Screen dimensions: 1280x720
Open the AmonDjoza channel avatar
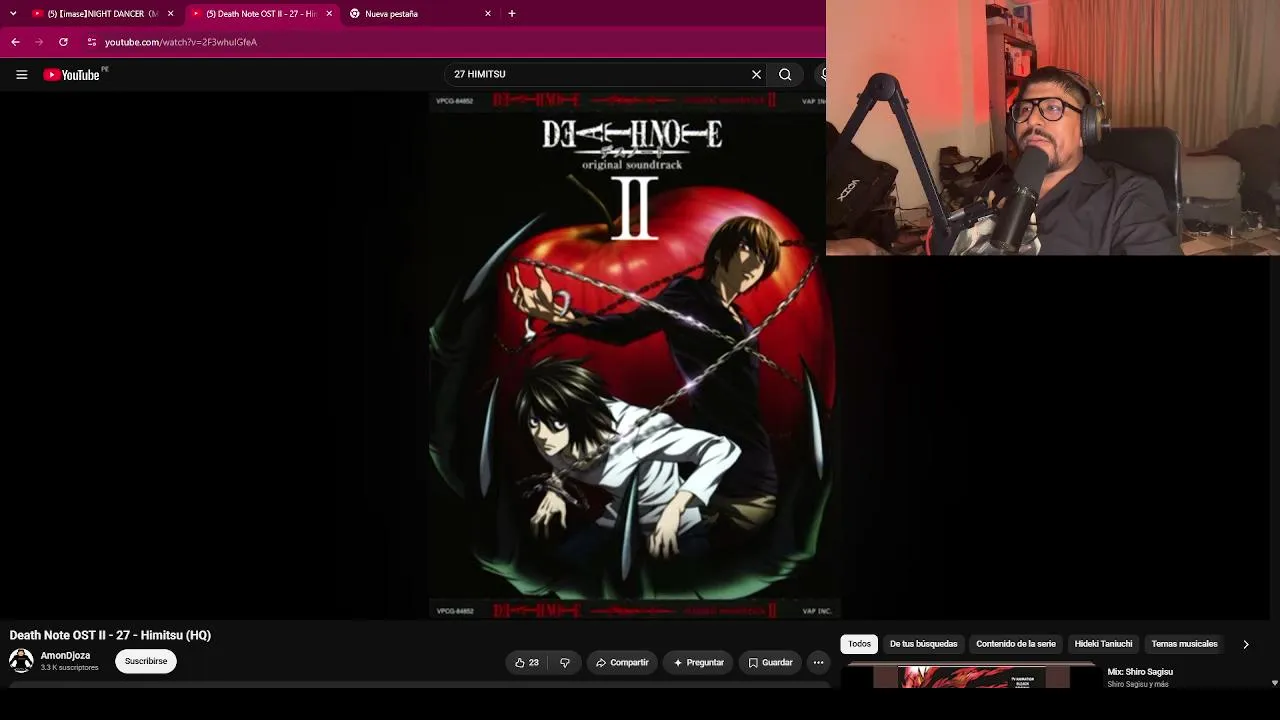pos(21,661)
